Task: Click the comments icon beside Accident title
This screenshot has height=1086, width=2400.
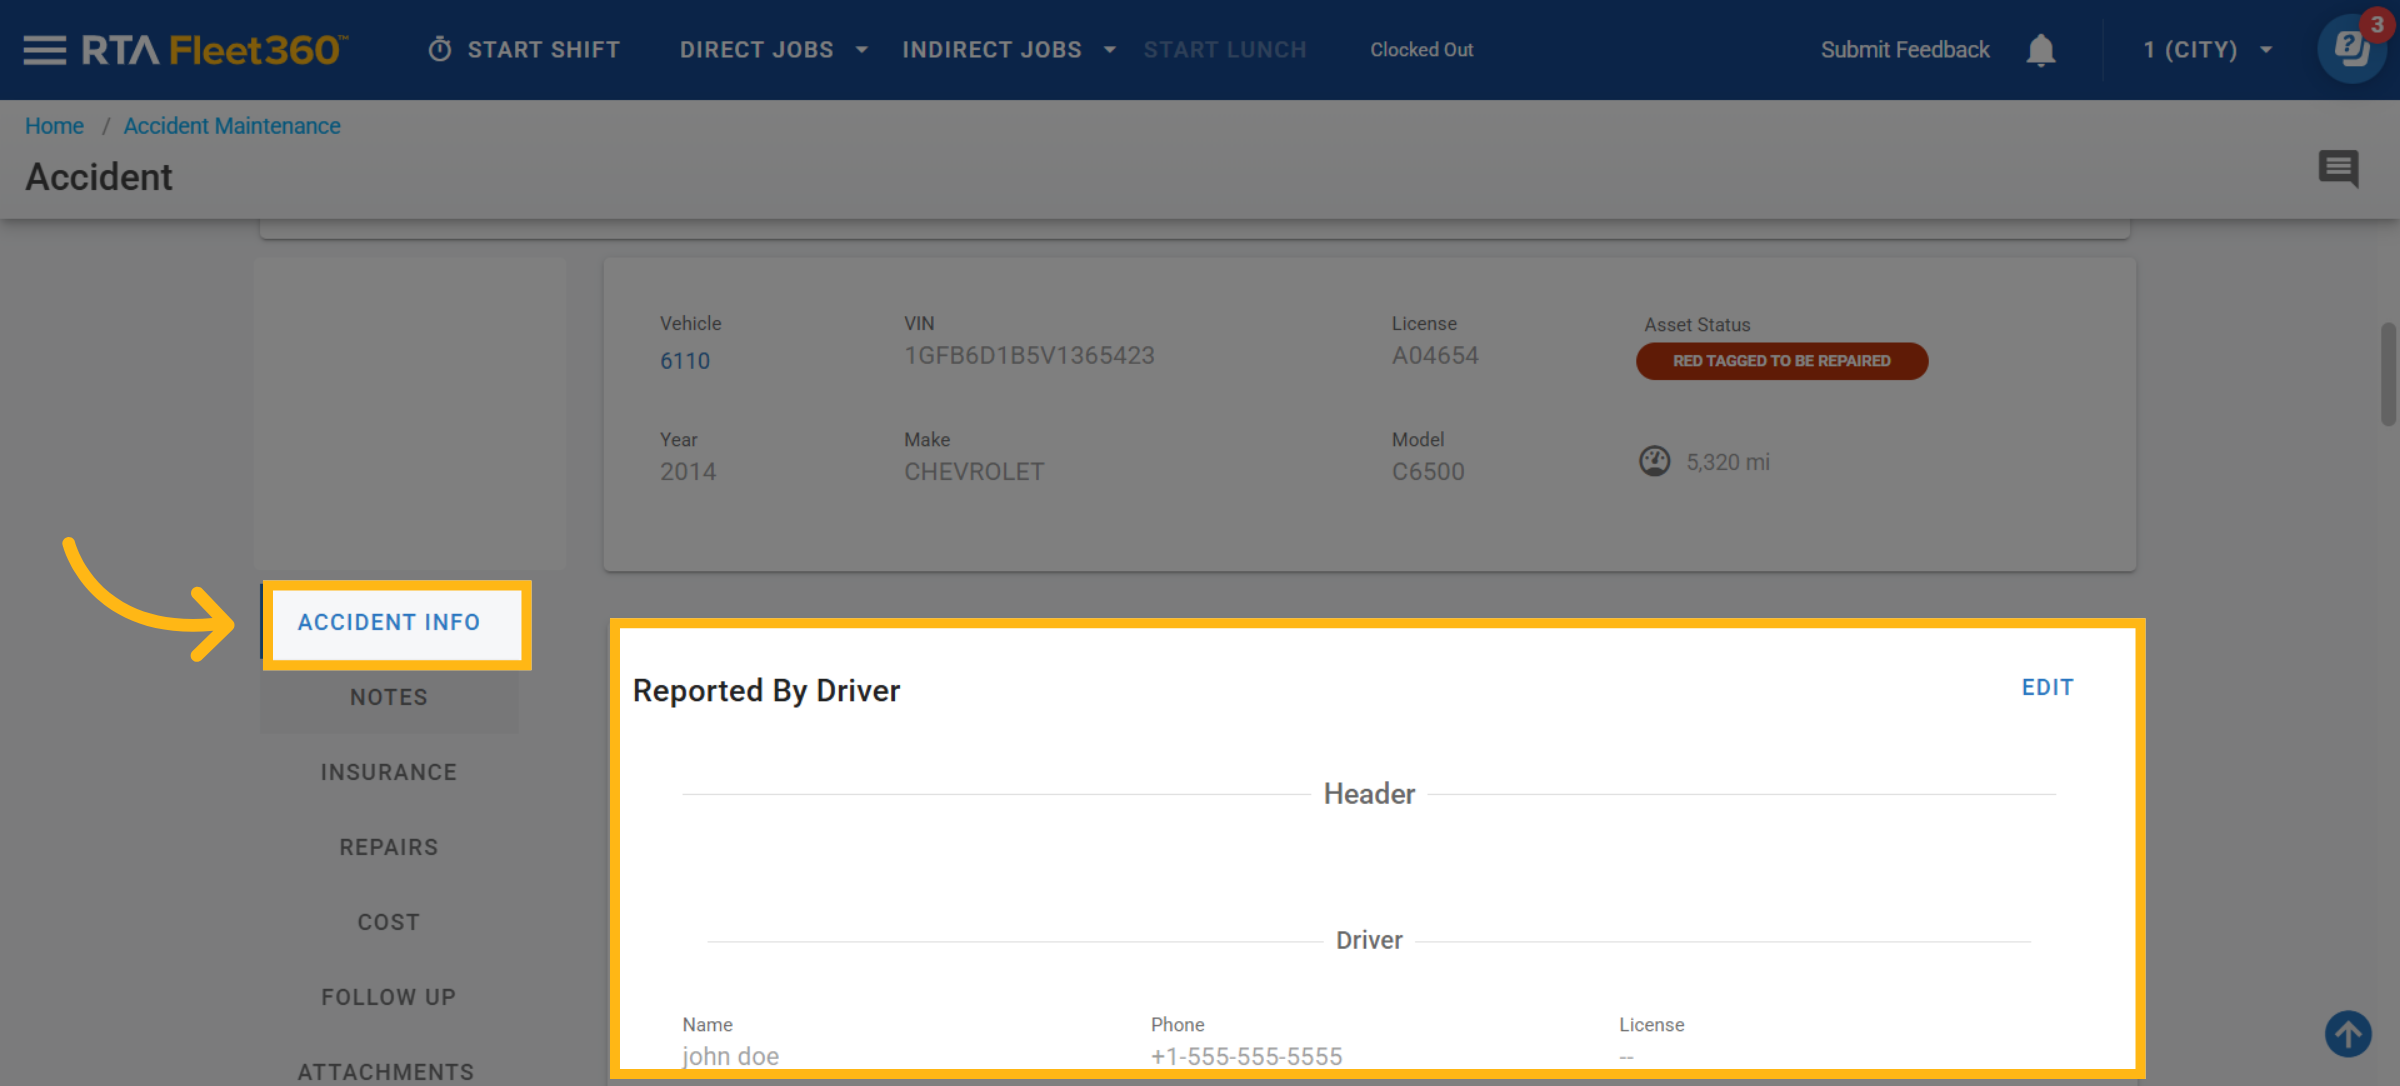Action: click(2338, 168)
